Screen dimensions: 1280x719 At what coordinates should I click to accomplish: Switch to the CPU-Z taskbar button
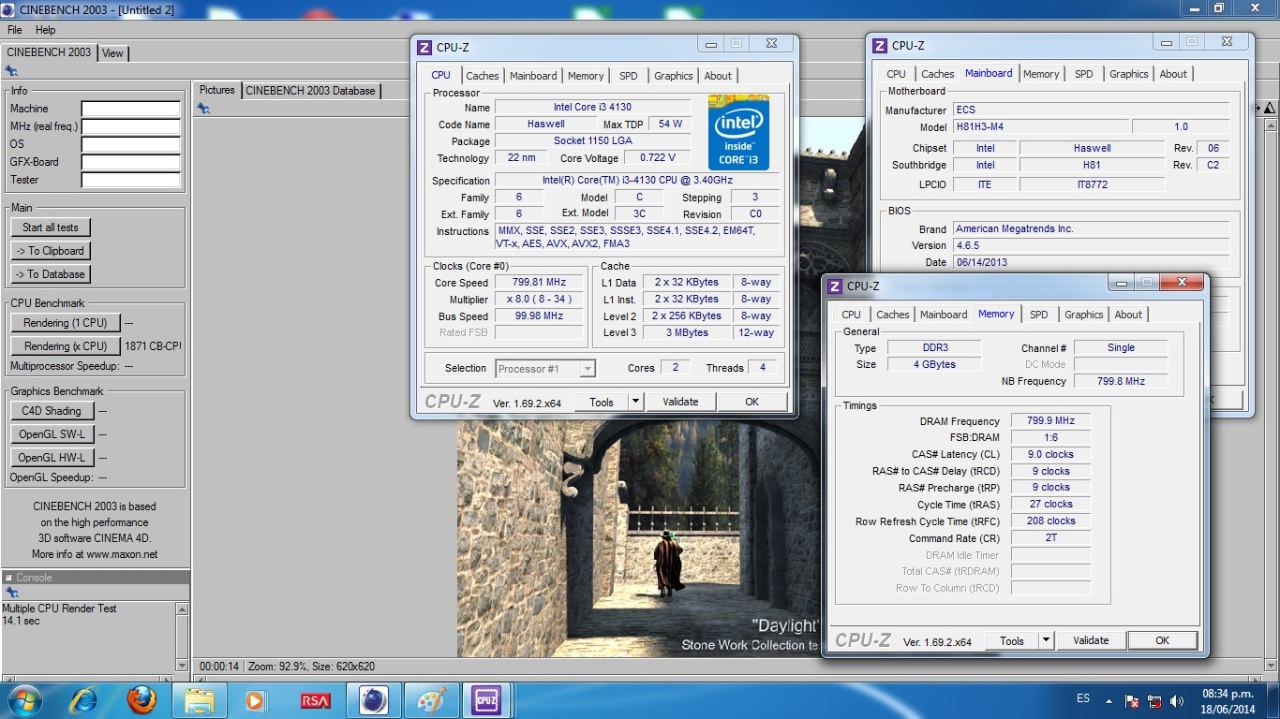tap(488, 700)
